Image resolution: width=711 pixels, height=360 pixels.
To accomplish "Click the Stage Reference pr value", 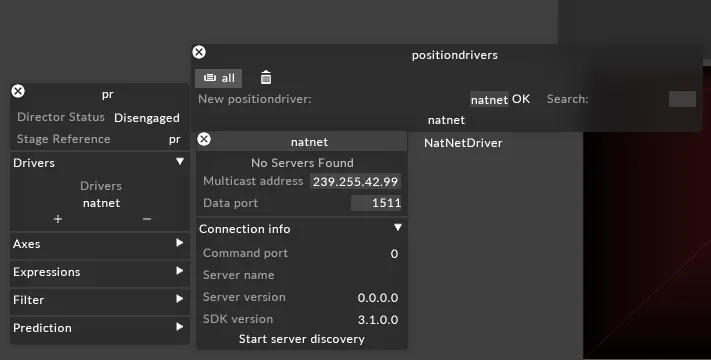I will tap(175, 139).
